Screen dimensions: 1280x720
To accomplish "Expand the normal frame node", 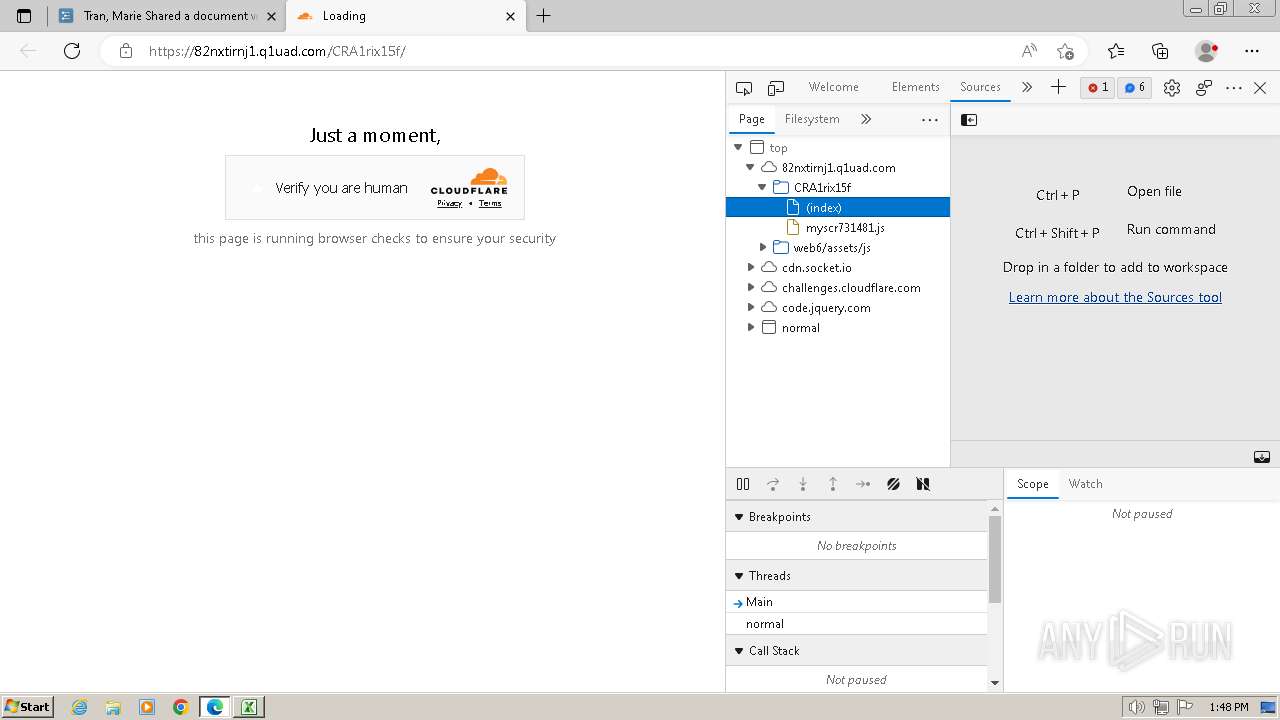I will tap(750, 327).
